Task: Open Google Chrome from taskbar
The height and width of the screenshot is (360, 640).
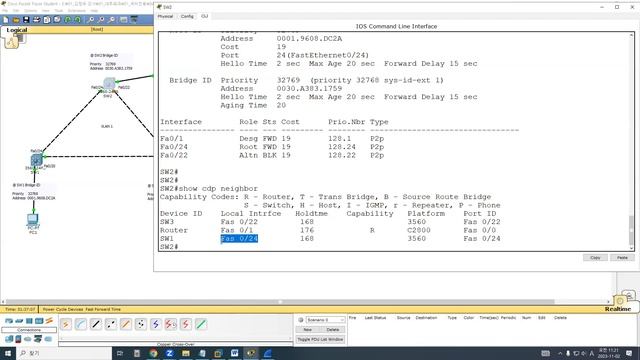Action: [x=153, y=353]
